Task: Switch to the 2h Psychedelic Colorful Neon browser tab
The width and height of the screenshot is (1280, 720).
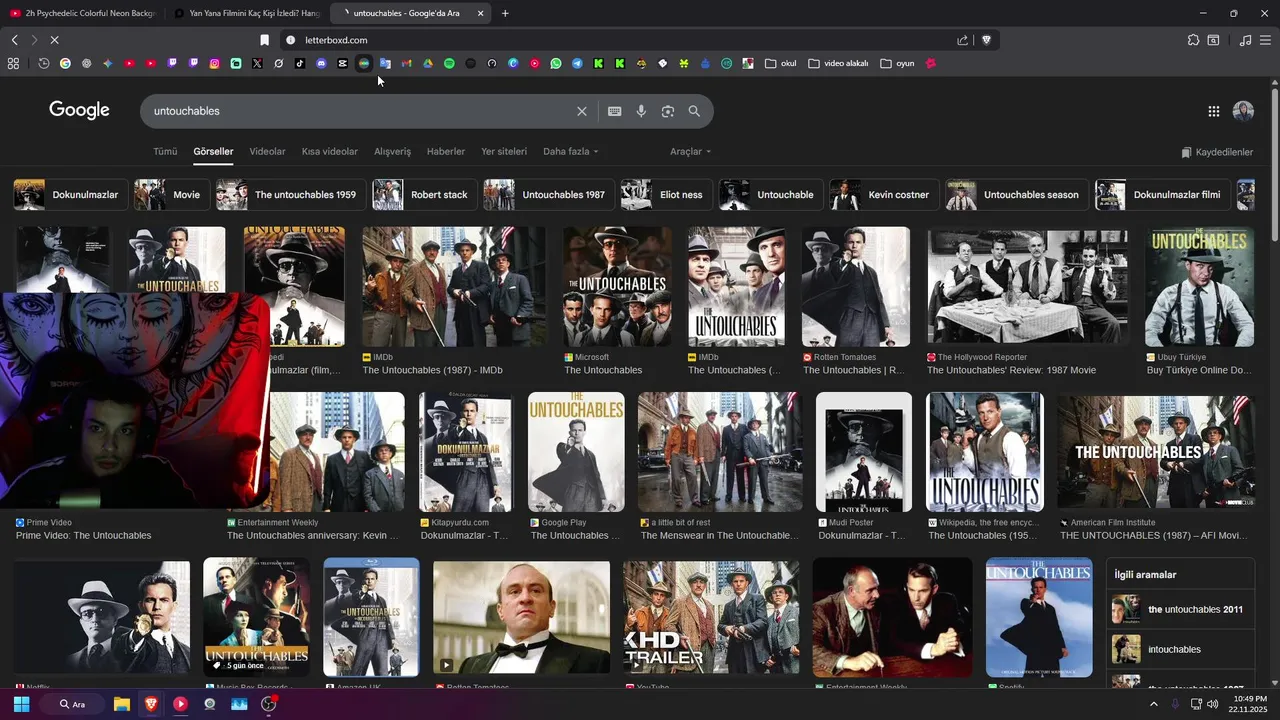Action: coord(82,13)
